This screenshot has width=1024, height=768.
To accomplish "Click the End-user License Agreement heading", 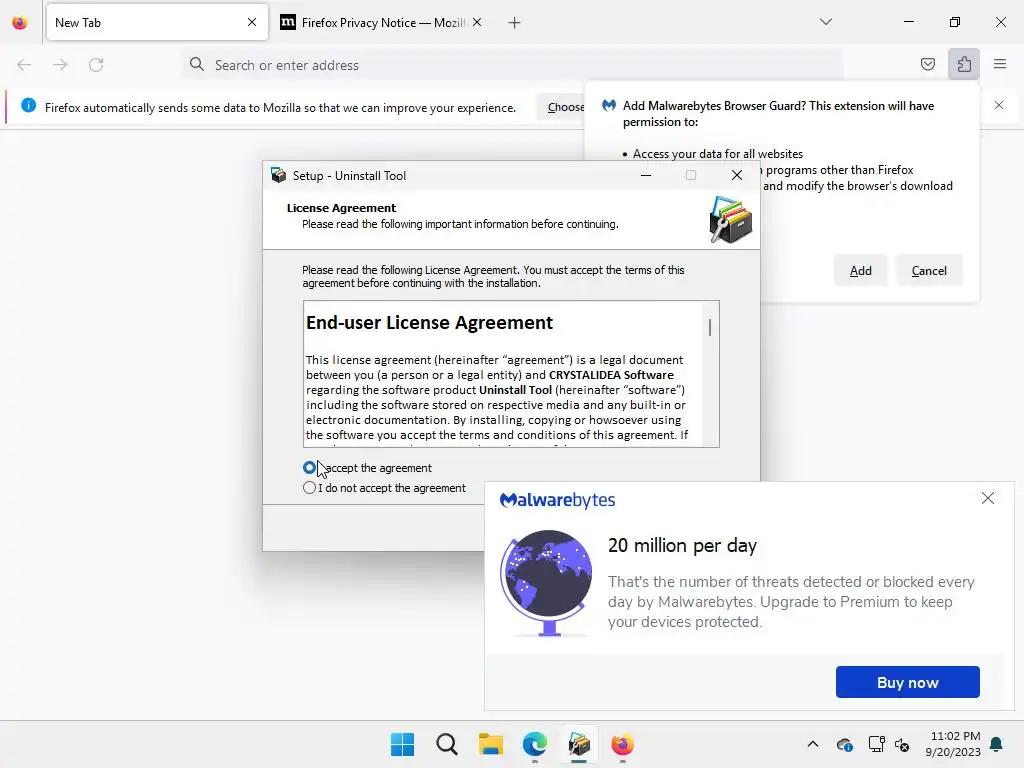I will (429, 323).
